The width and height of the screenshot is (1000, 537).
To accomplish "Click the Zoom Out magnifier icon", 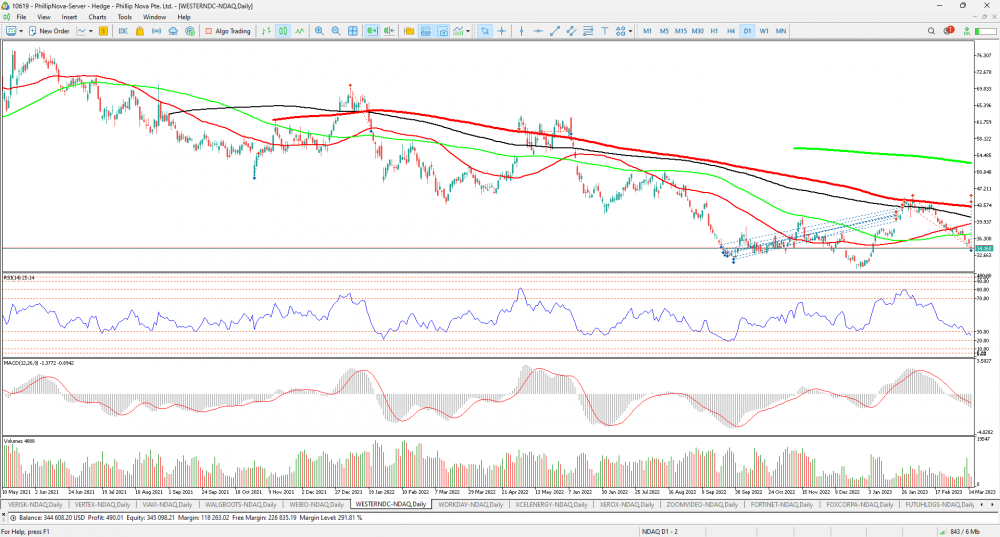I will point(335,31).
